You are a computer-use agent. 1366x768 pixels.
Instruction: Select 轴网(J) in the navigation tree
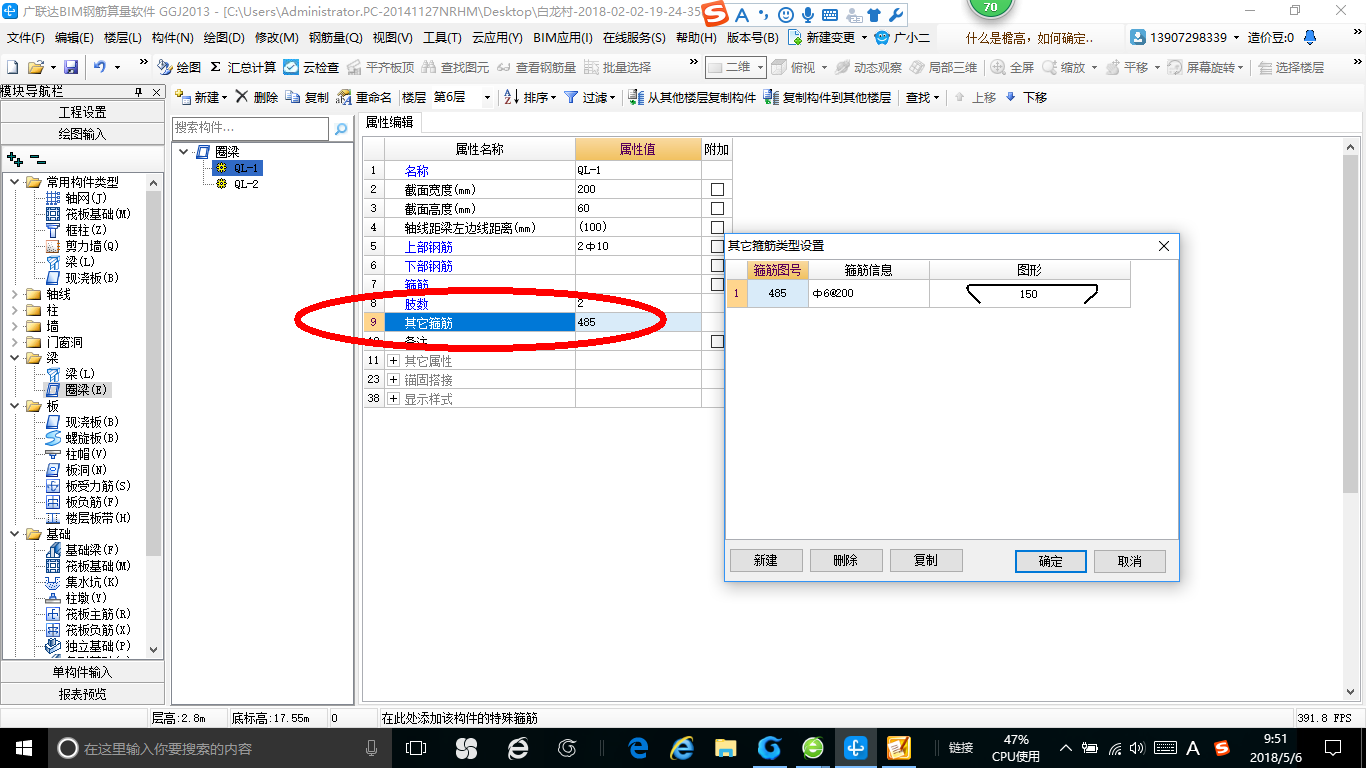(84, 198)
